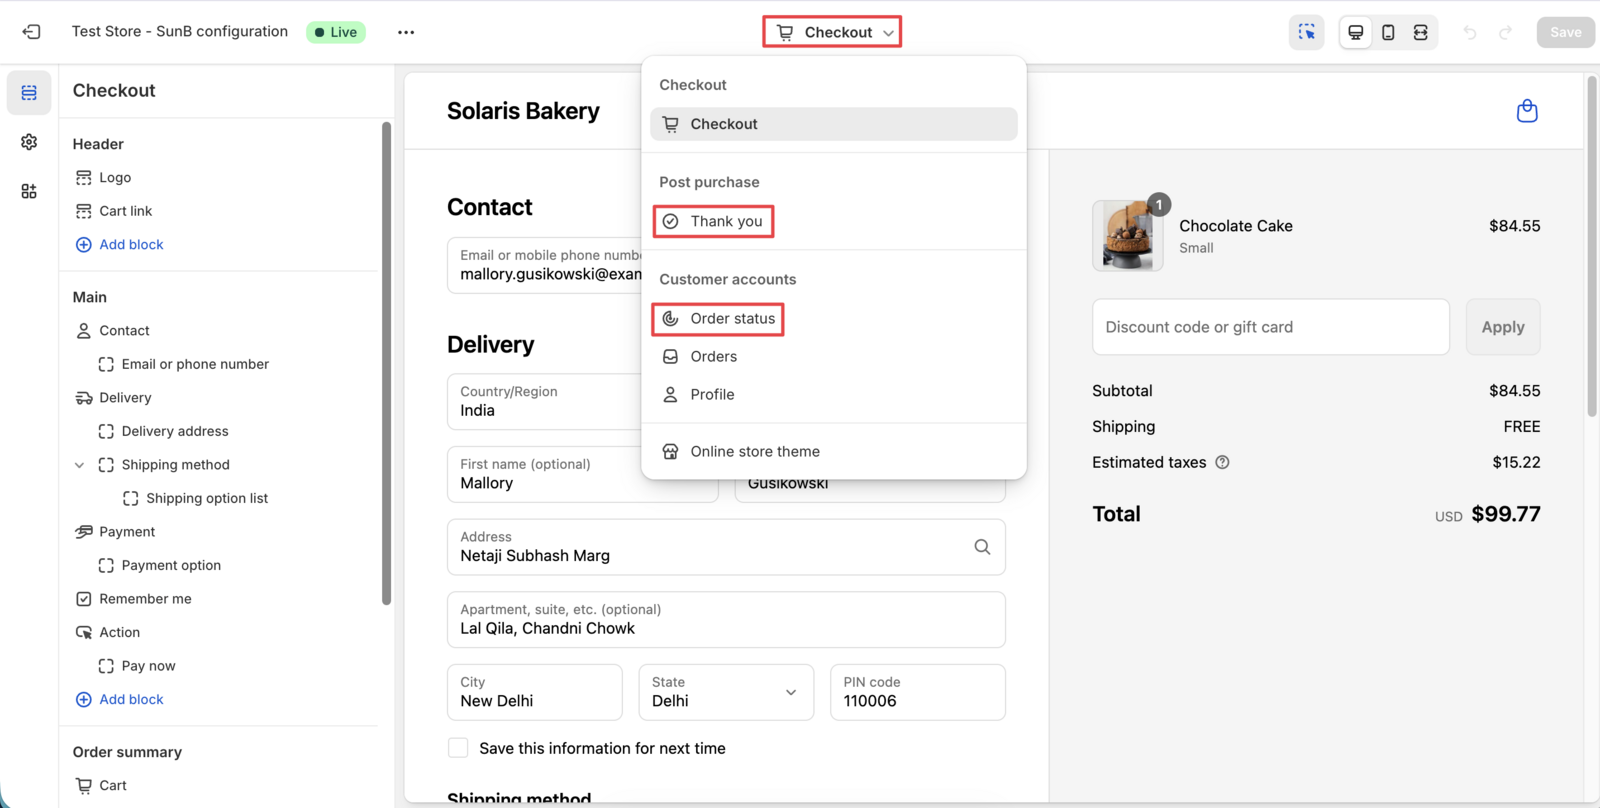The height and width of the screenshot is (808, 1600).
Task: Click the undo arrow icon
Action: click(1470, 32)
